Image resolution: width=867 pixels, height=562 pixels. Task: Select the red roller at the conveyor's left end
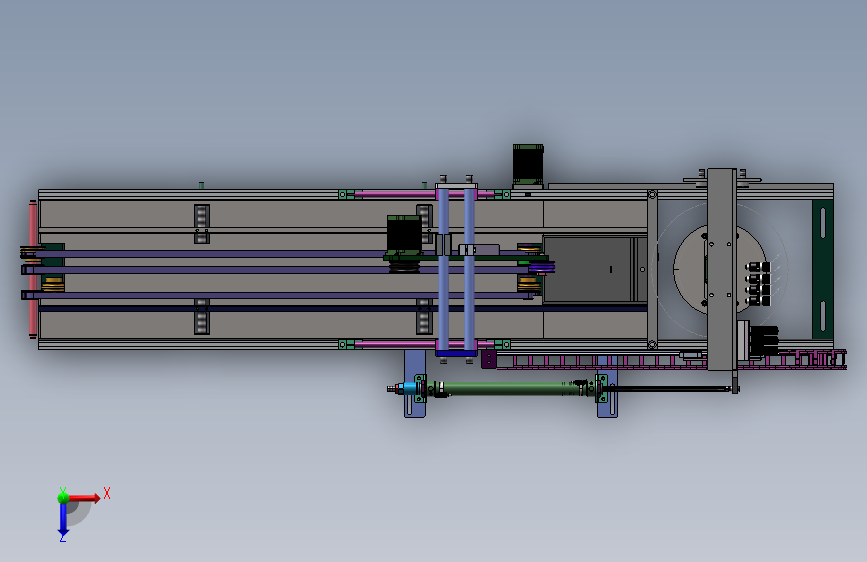(x=33, y=269)
